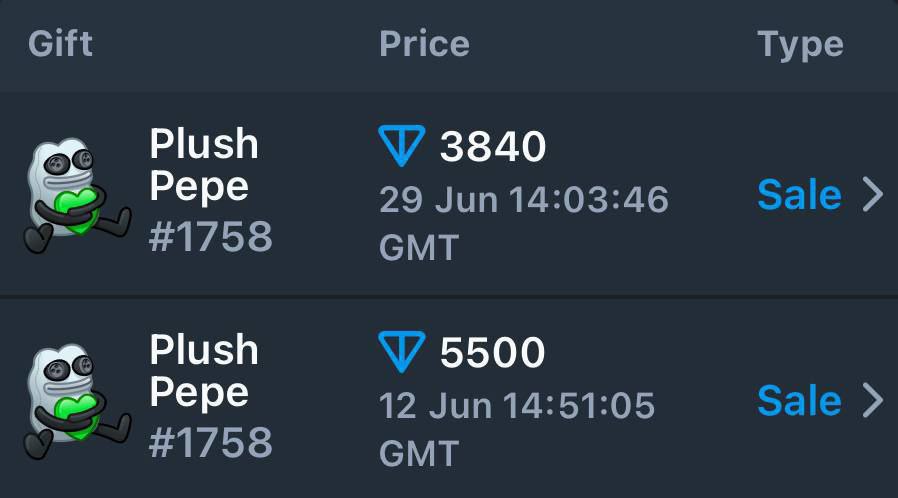Viewport: 898px width, 498px height.
Task: Click the TON icon beside 3840
Action: pos(401,146)
